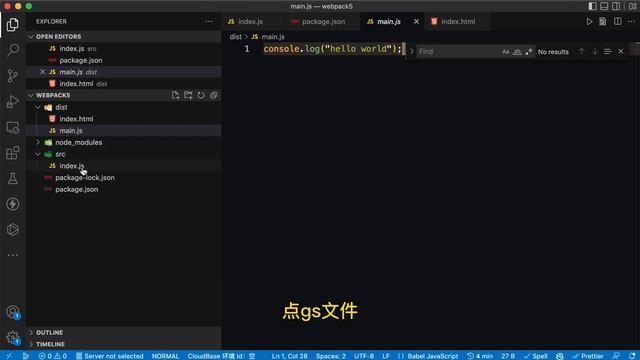Screen dimensions: 640x360
Task: Open Explorer views and more actions menu
Action: 209,21
